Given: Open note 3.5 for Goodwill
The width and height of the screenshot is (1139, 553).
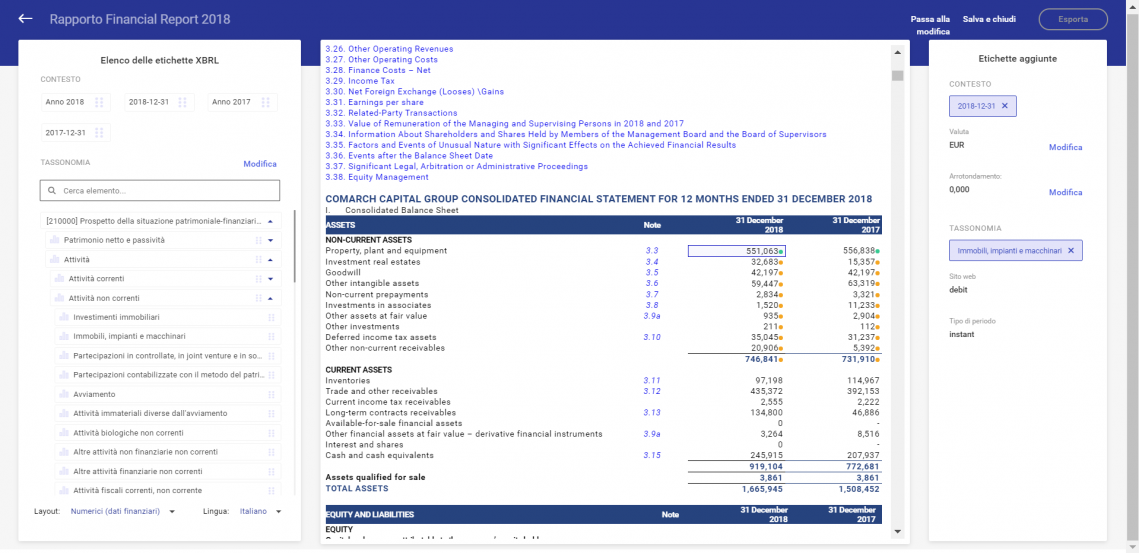Looking at the screenshot, I should pyautogui.click(x=652, y=273).
